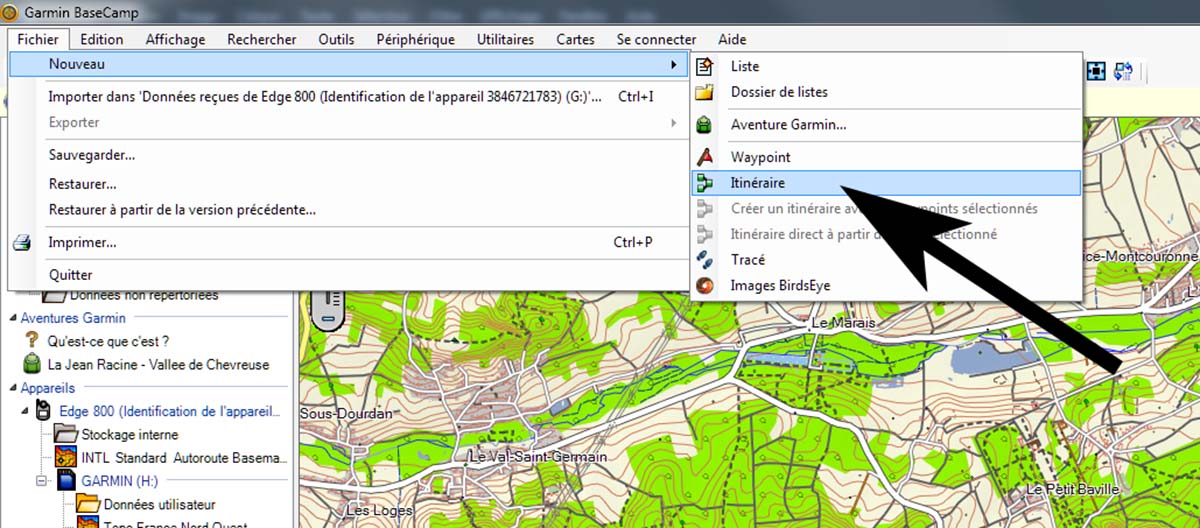1200x528 pixels.
Task: Click the Le Marais label on the map
Action: click(843, 324)
